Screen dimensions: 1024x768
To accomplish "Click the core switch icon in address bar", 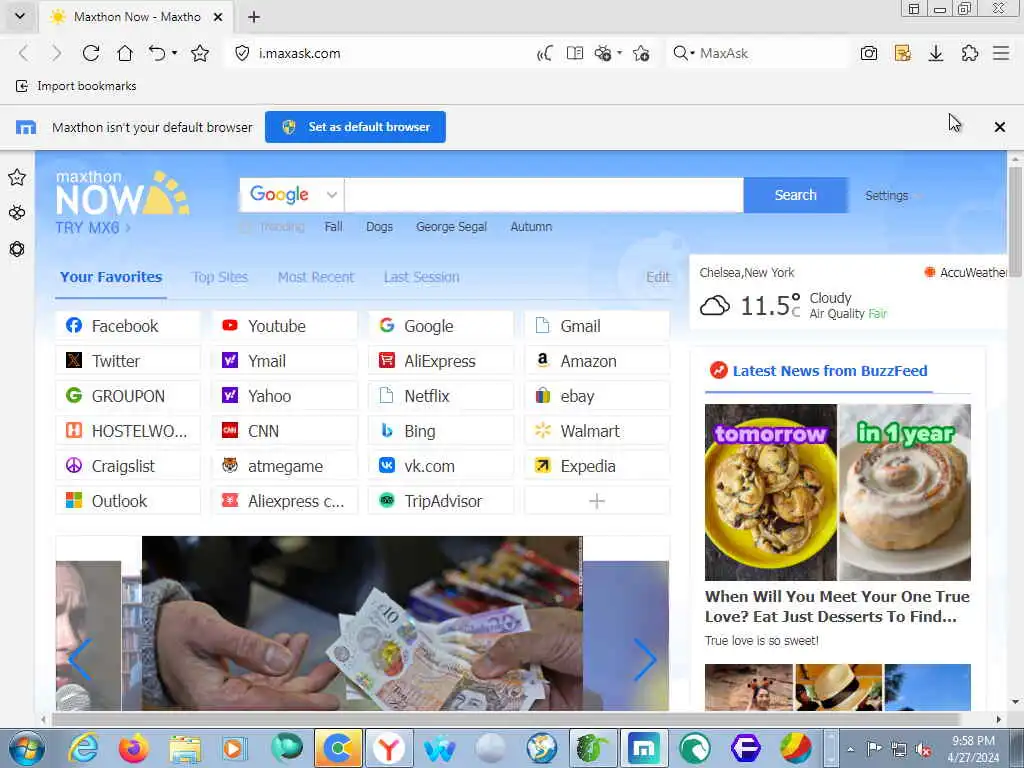I will tap(603, 53).
